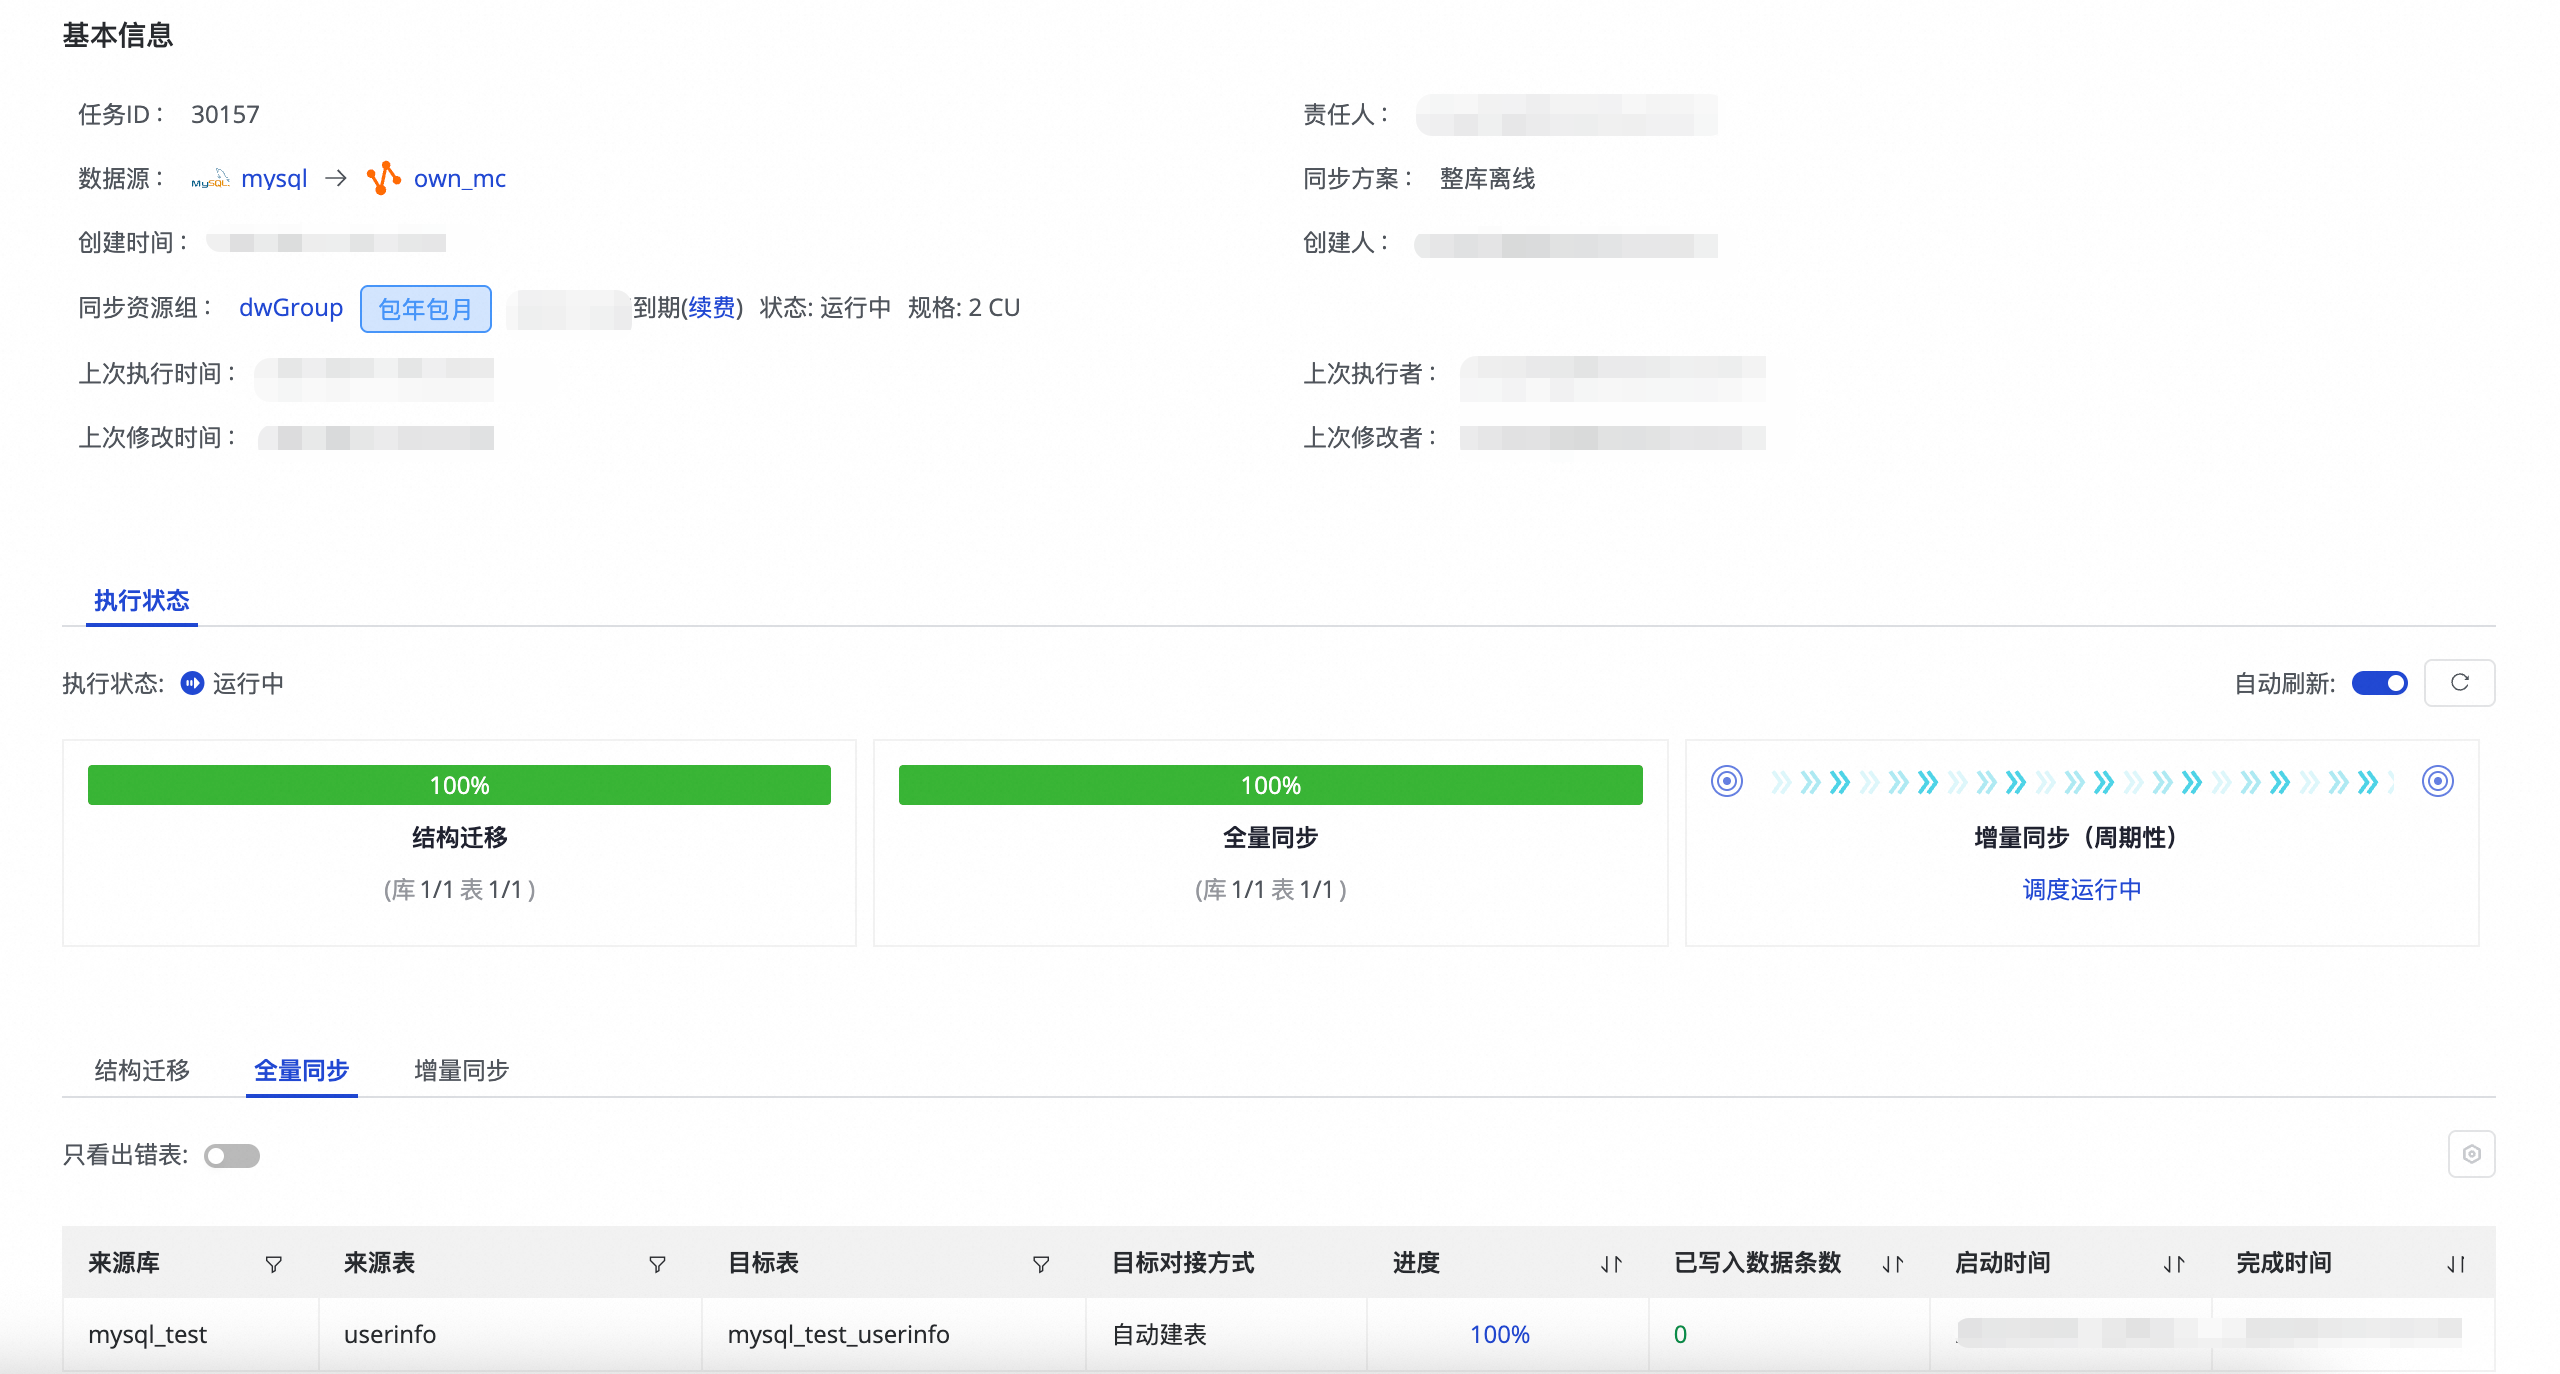This screenshot has height=1374, width=2560.
Task: Click the incremental sync end node icon
Action: pos(2437,781)
